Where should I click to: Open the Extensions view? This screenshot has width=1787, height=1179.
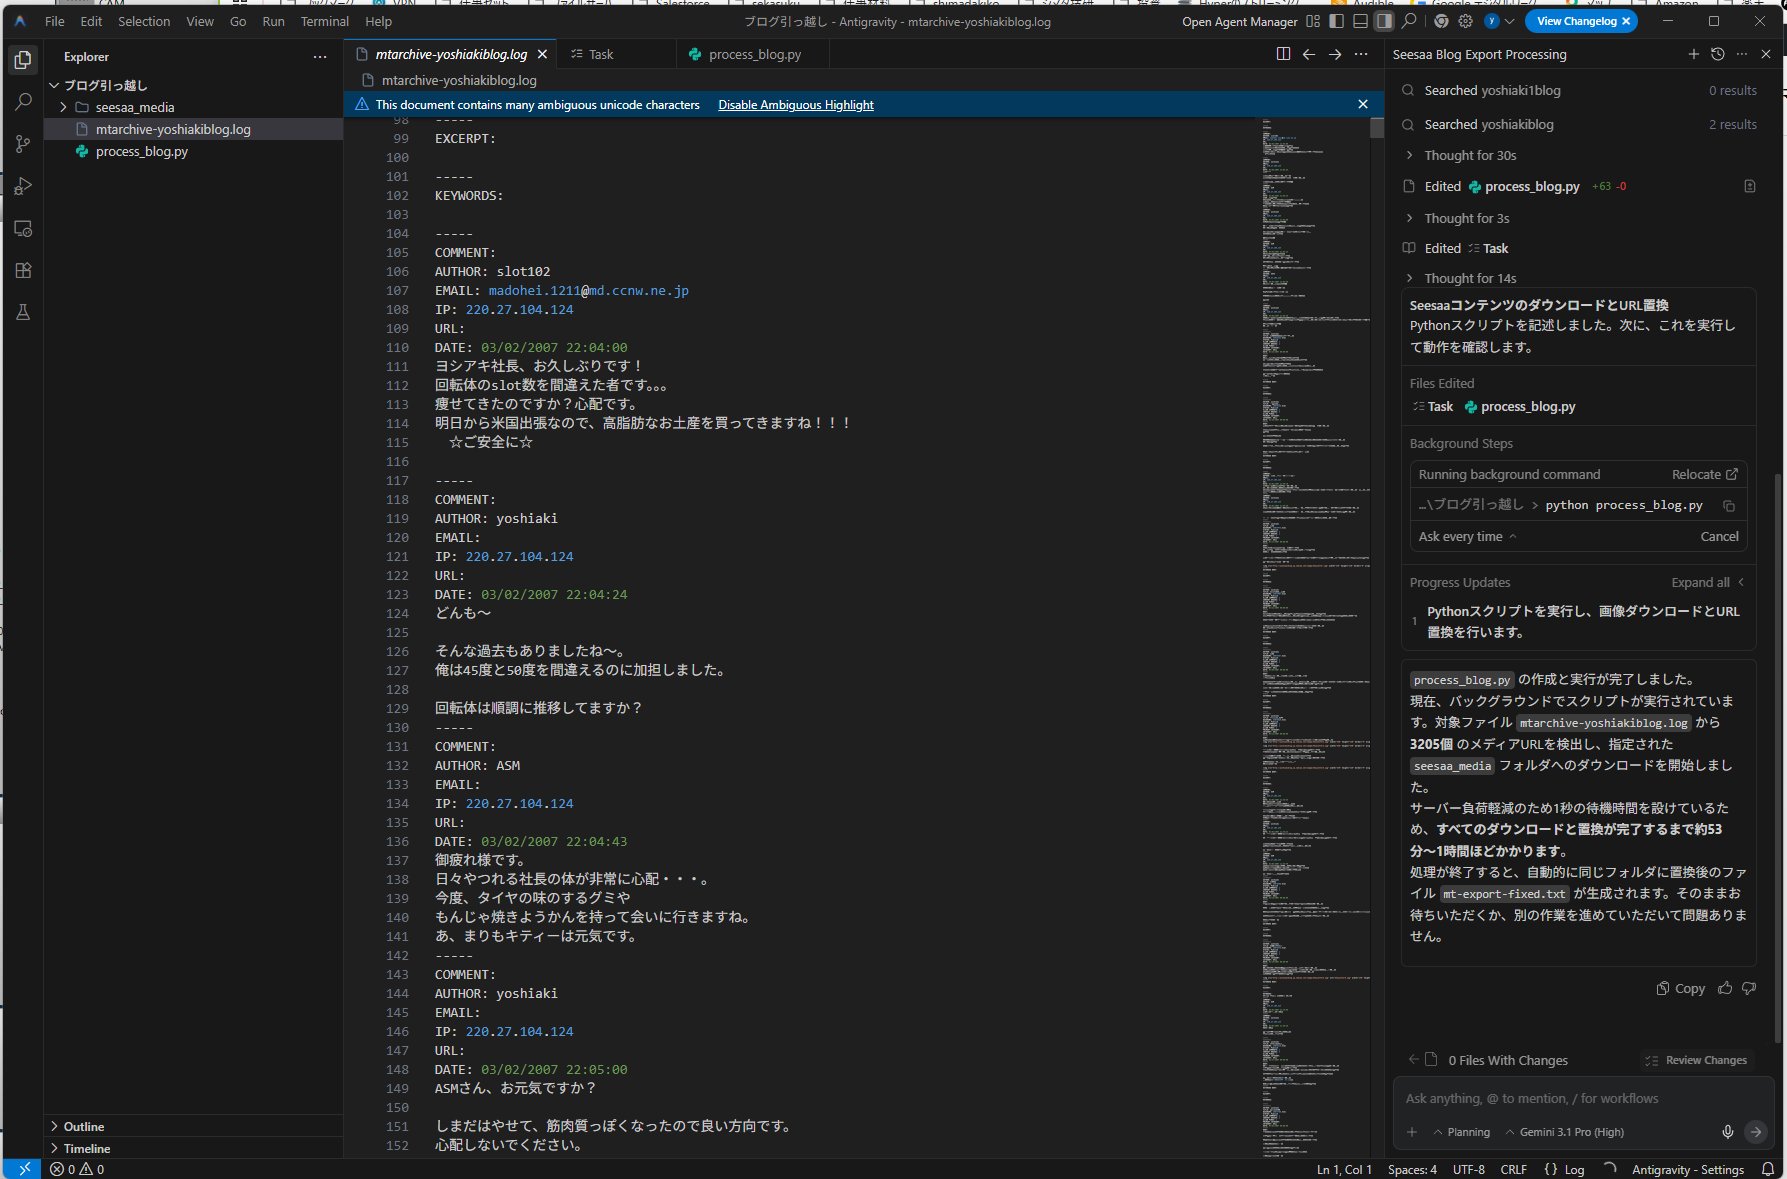tap(22, 270)
